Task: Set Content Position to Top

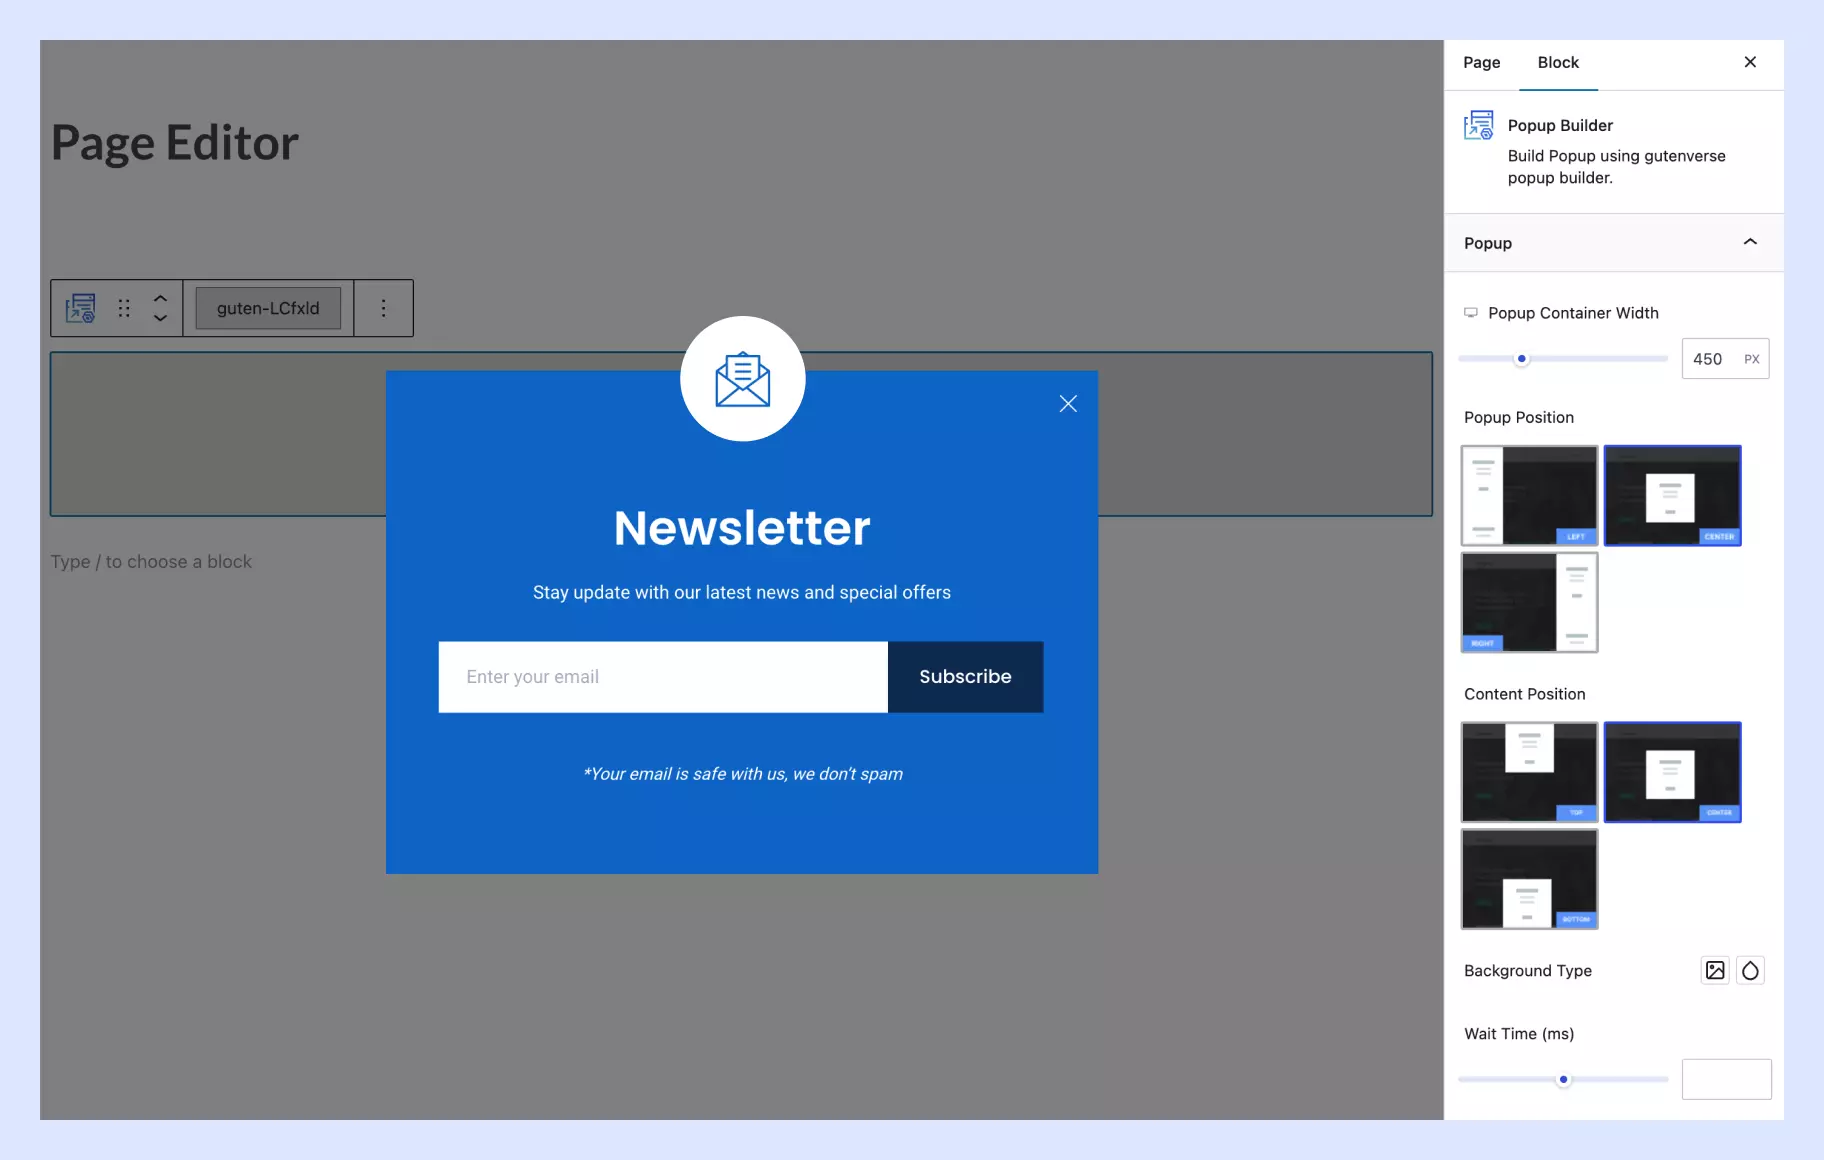Action: [1529, 772]
